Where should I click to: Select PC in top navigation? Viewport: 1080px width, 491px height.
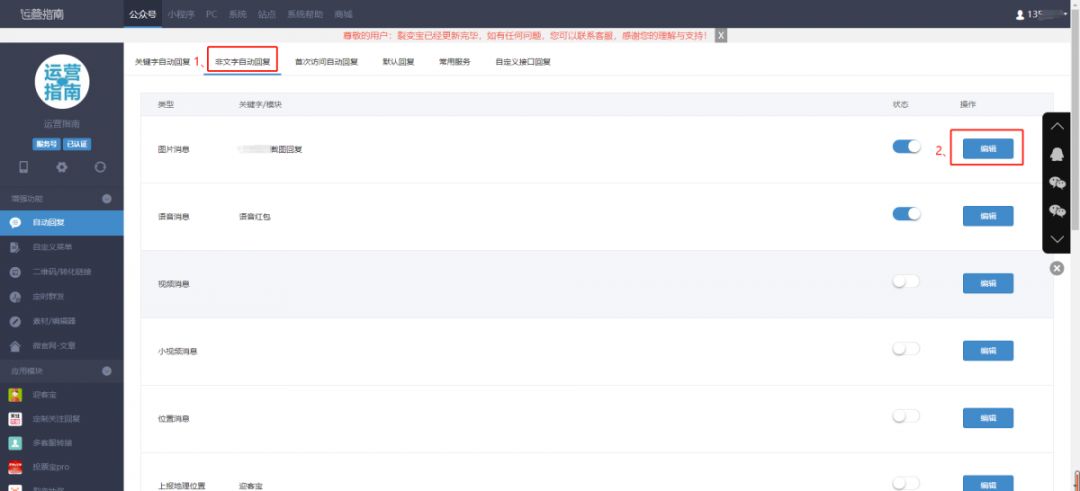click(x=212, y=14)
